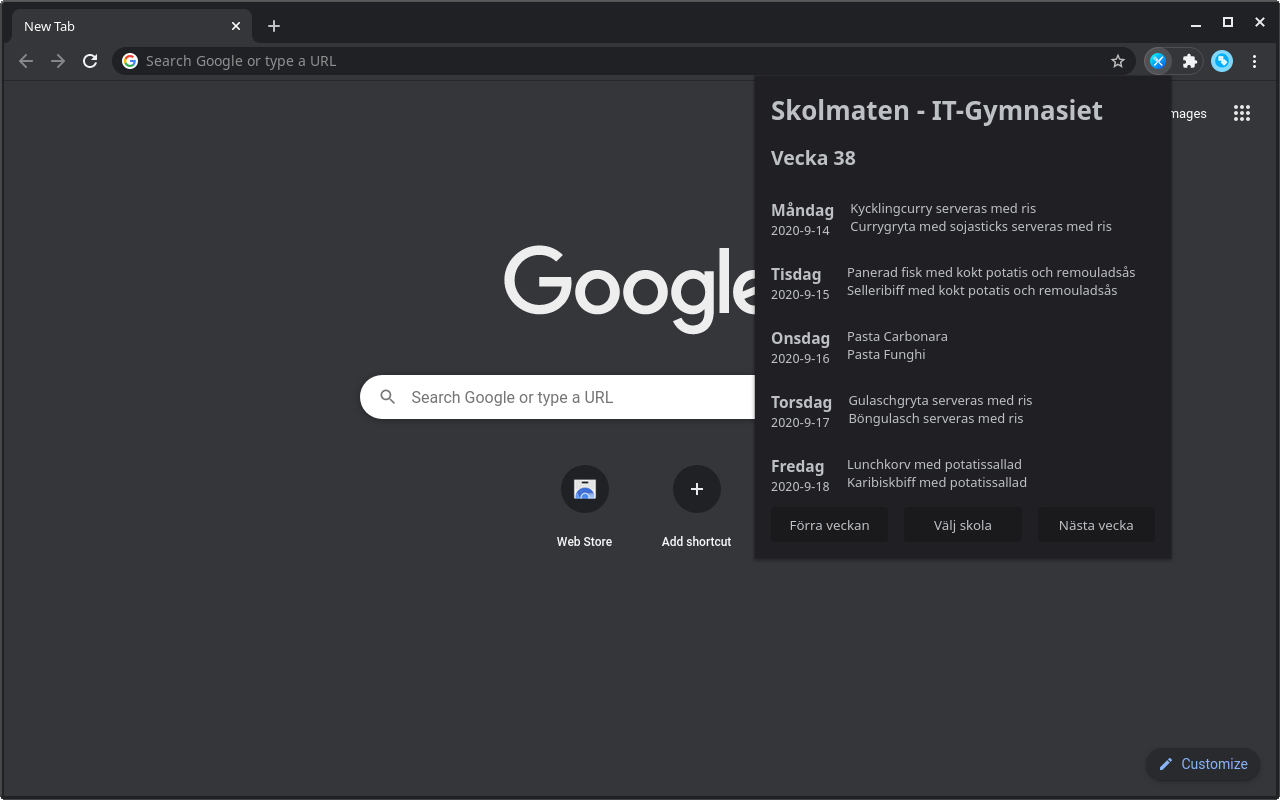Go back using the navigation arrow

25,61
